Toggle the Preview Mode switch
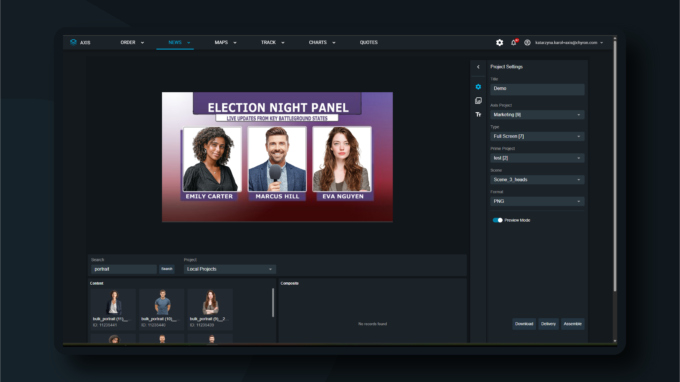This screenshot has width=680, height=382. click(497, 220)
